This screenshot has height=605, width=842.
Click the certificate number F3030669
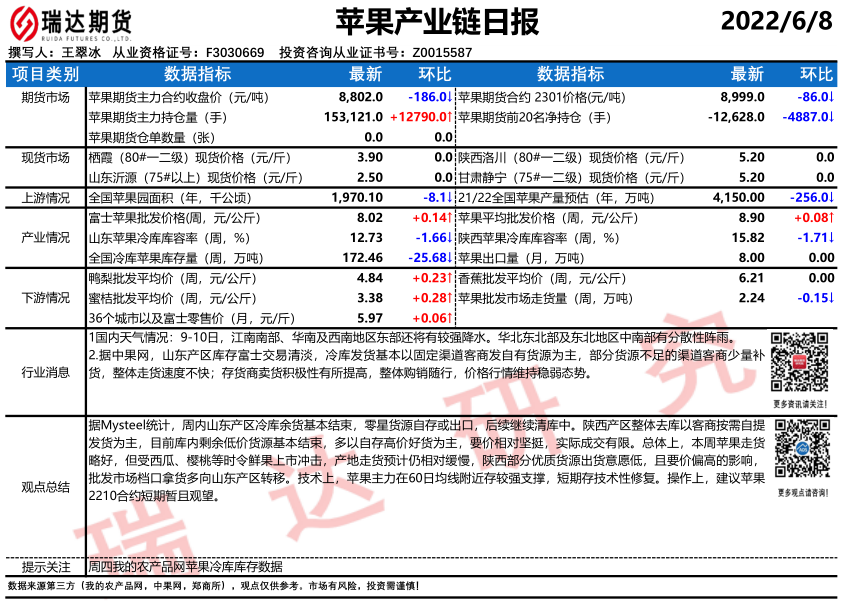[x=235, y=53]
